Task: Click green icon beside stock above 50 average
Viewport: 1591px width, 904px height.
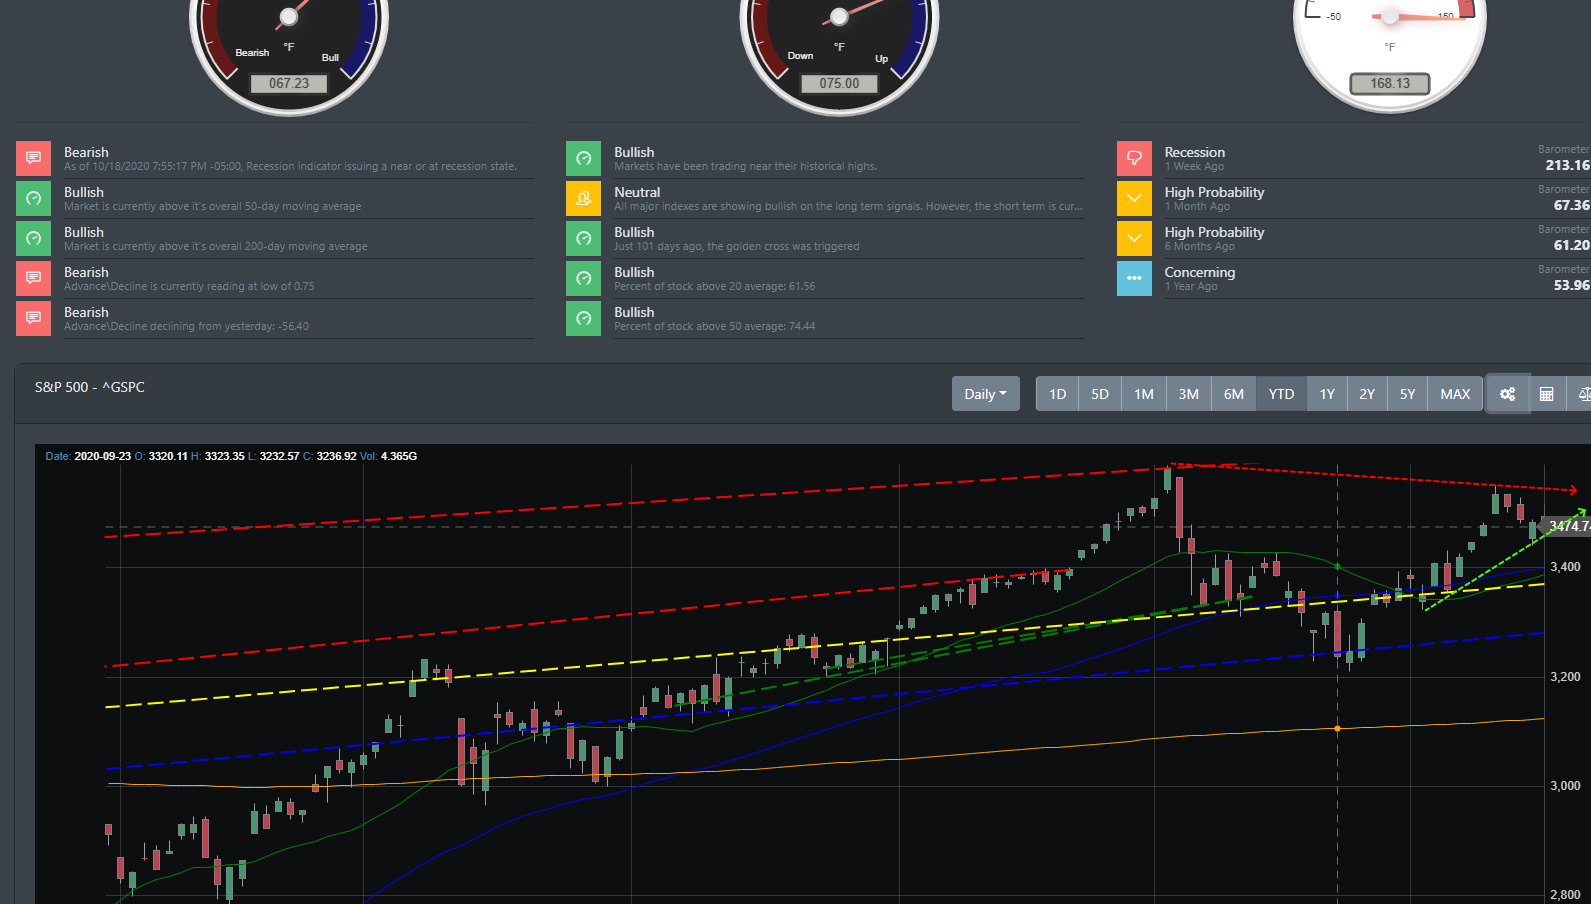Action: coord(583,318)
